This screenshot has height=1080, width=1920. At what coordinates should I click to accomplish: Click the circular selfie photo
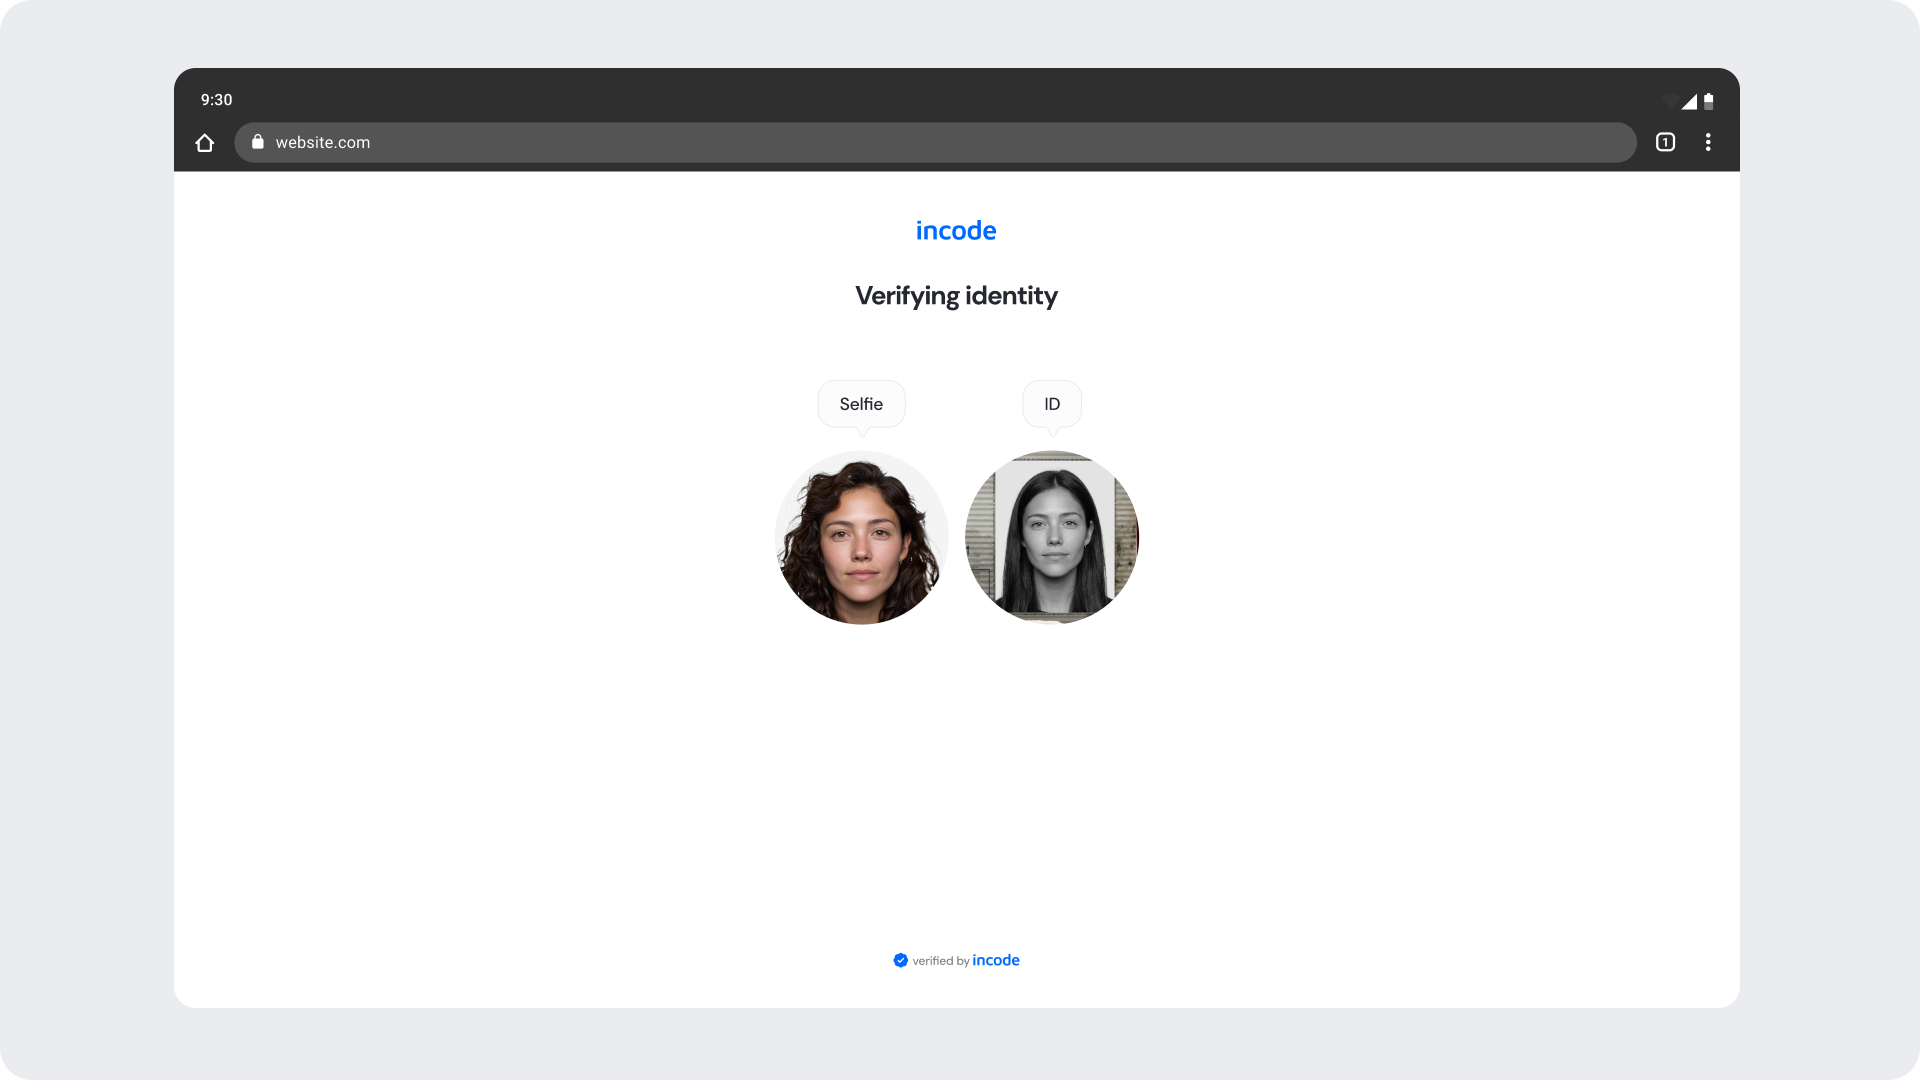tap(861, 538)
